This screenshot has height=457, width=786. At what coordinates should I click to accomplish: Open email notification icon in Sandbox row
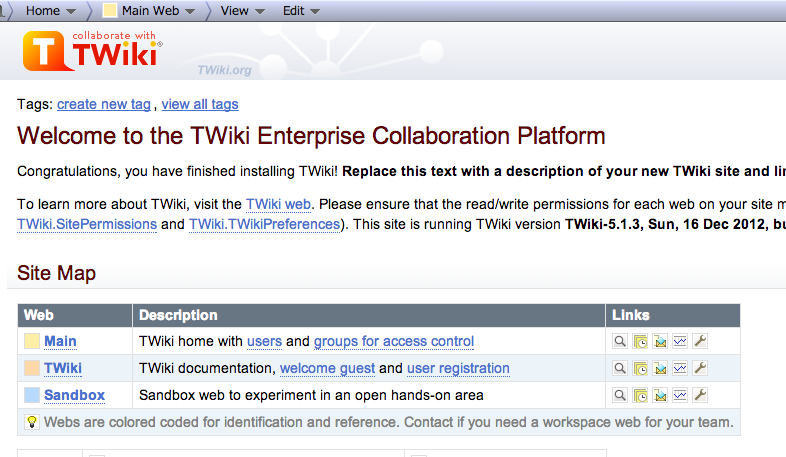coord(660,395)
